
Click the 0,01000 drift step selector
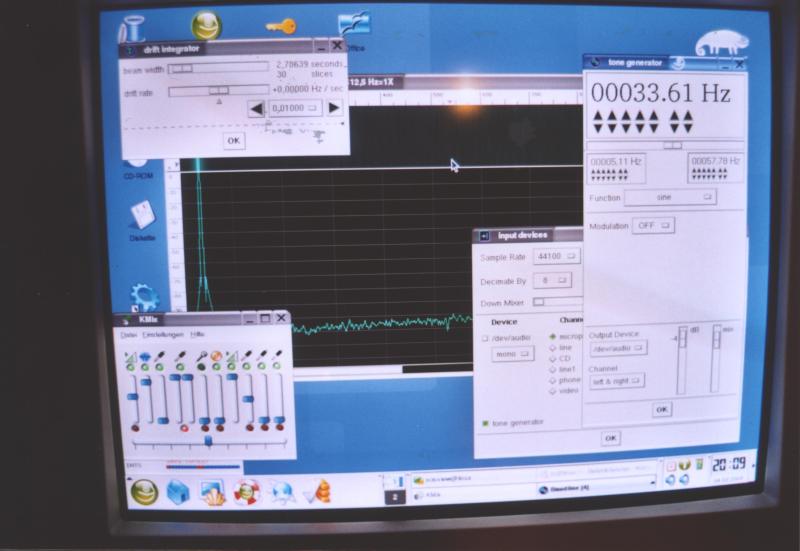pyautogui.click(x=295, y=108)
